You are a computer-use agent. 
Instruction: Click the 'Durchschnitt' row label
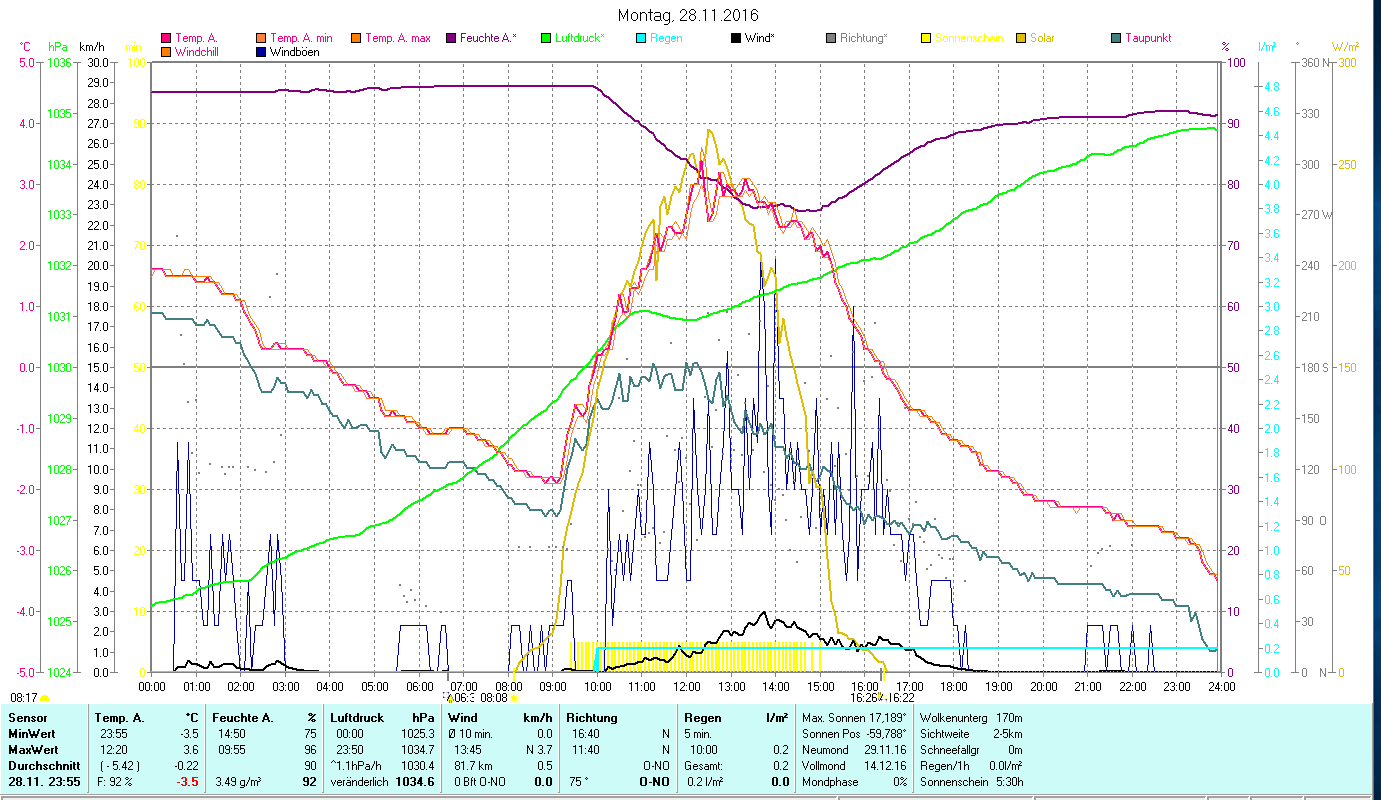[42, 766]
